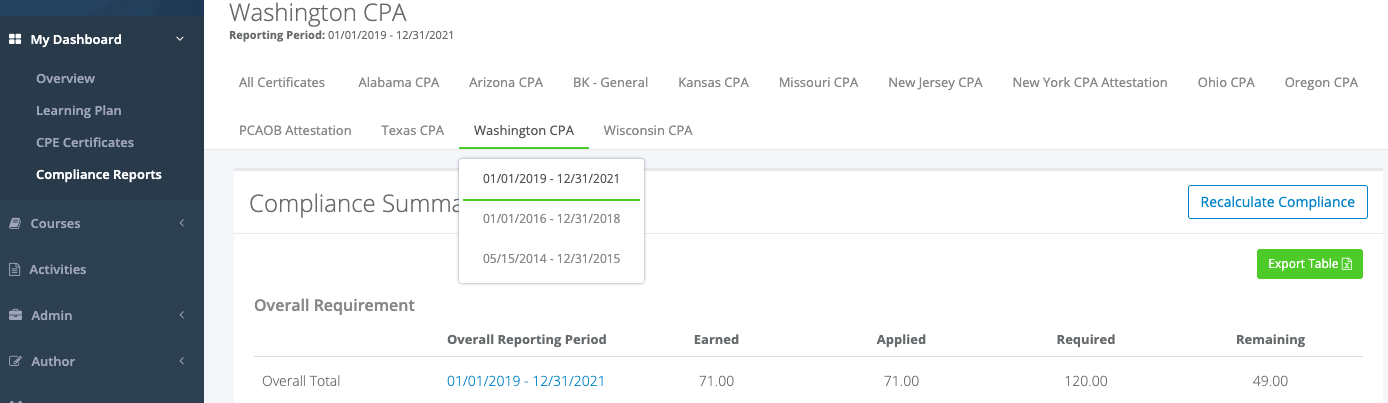Choose the 05/15/2014 - 12/31/2015 period option
The height and width of the screenshot is (403, 1388).
(551, 259)
